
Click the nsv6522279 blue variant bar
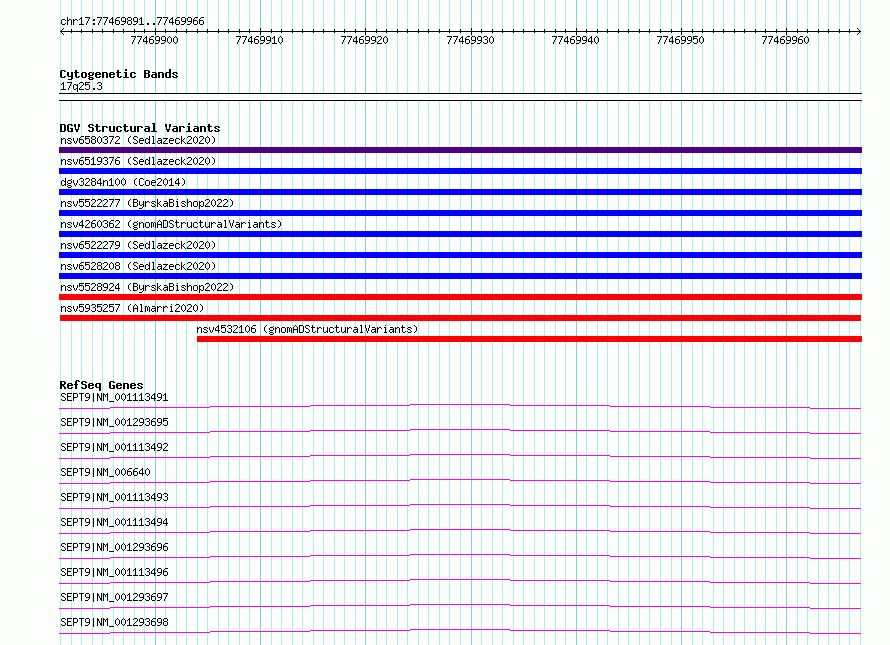460,255
